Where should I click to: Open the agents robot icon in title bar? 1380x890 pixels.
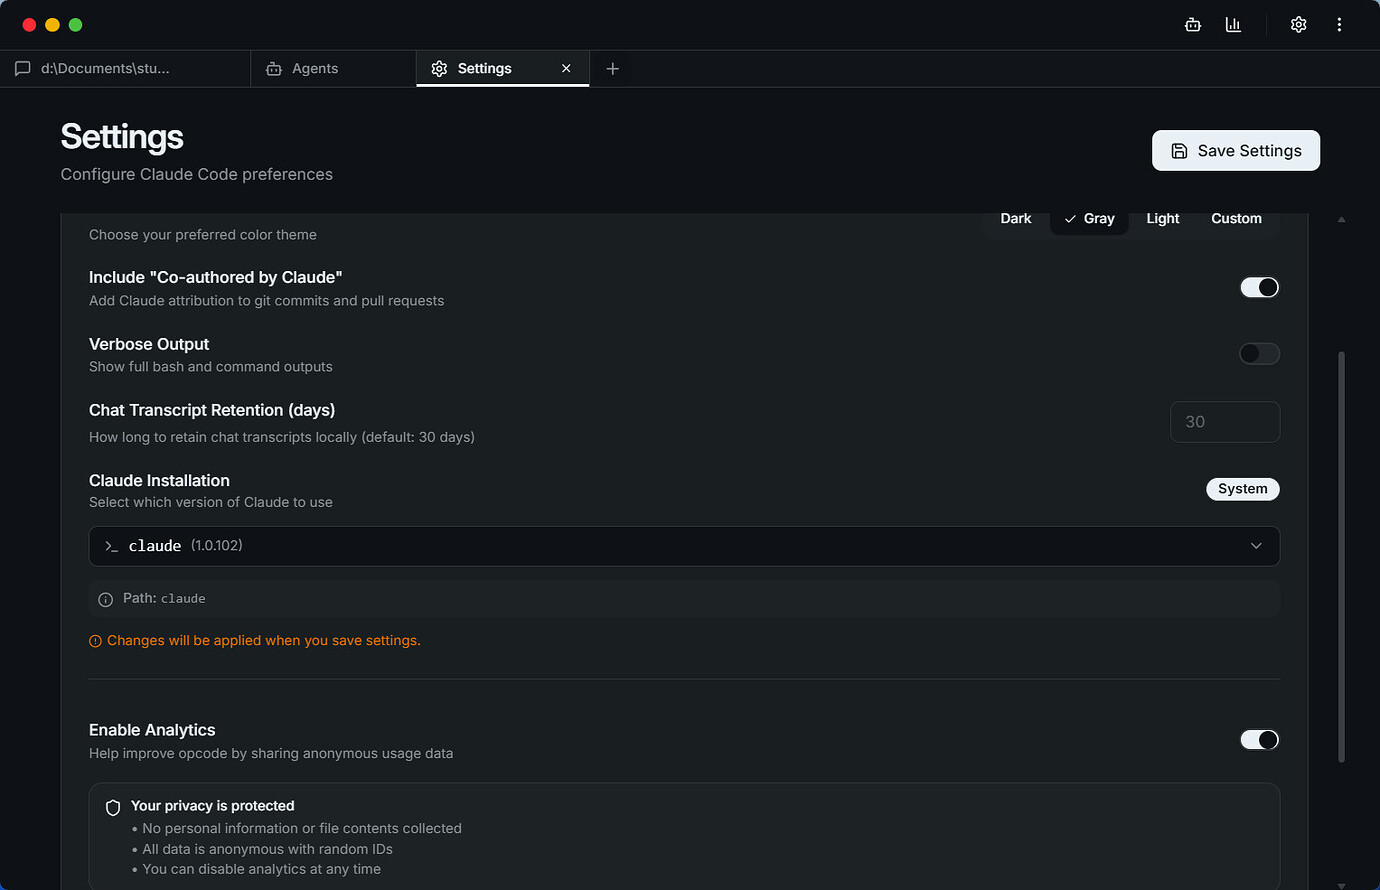coord(1193,25)
